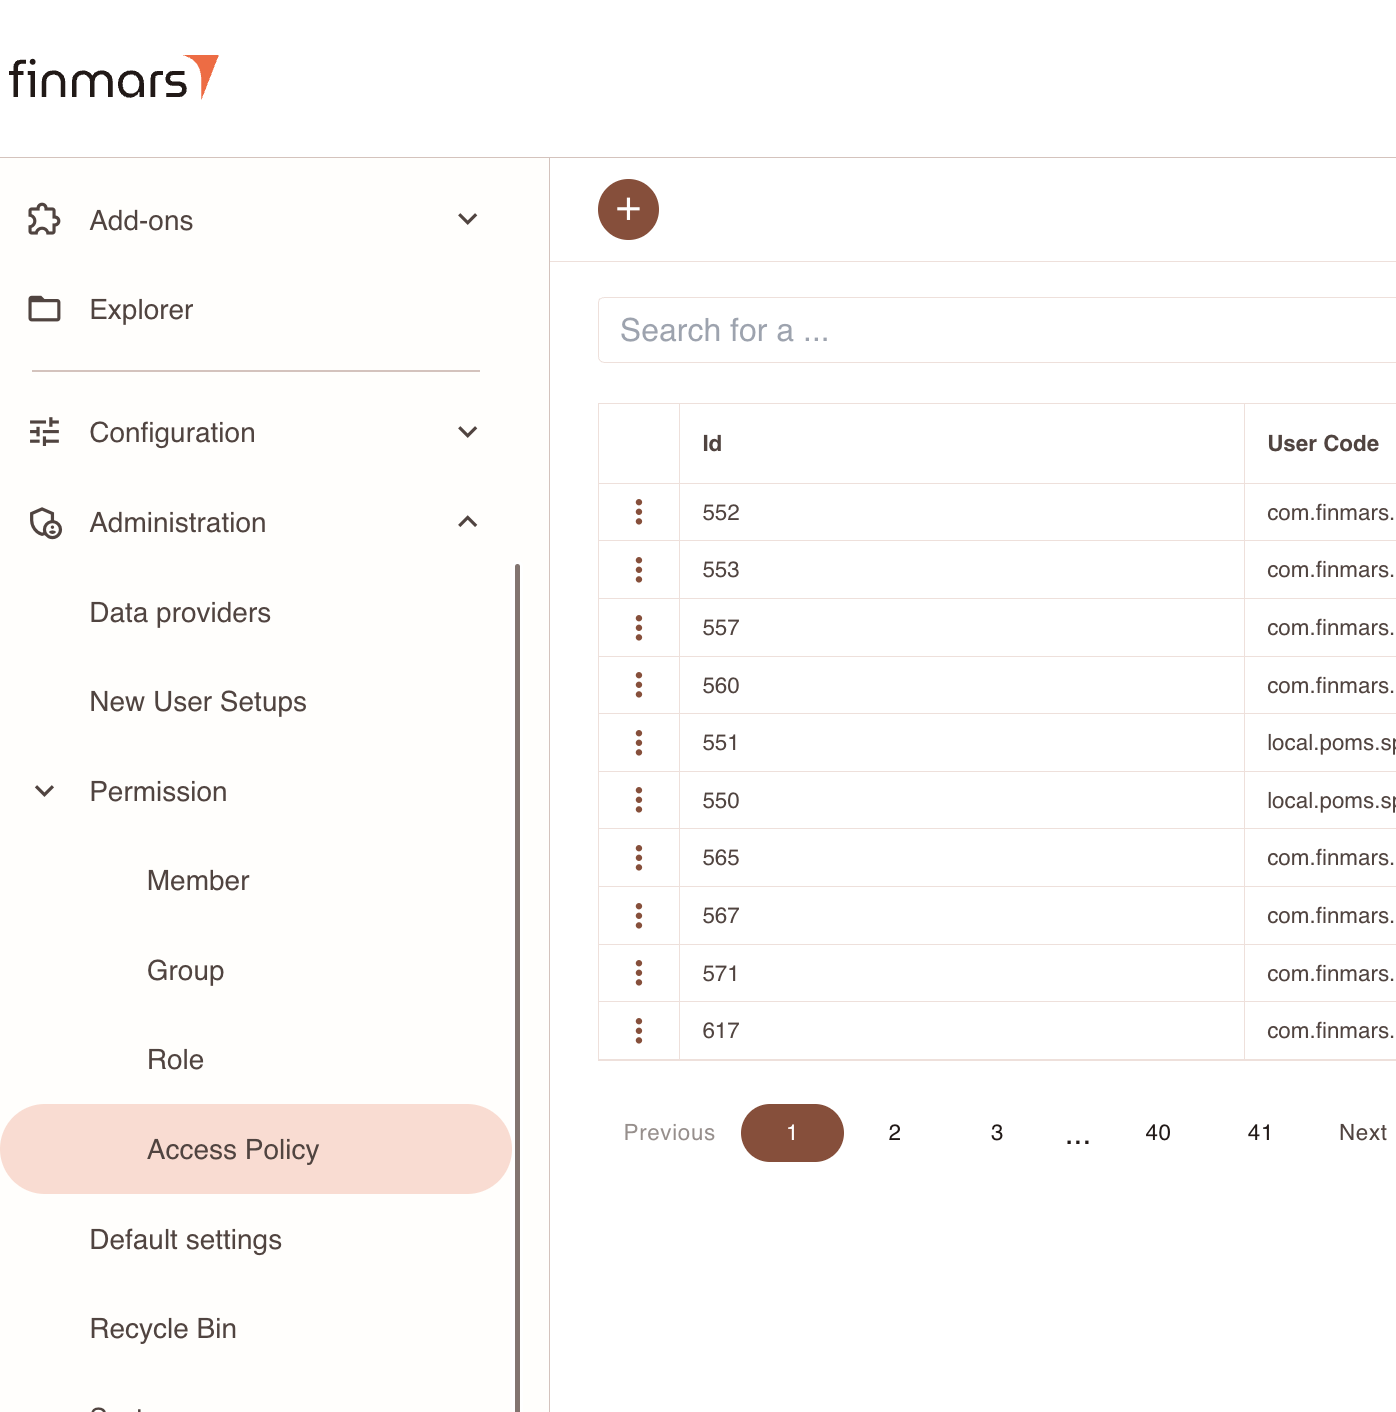Go to the Next page
Image resolution: width=1396 pixels, height=1412 pixels.
(x=1362, y=1133)
